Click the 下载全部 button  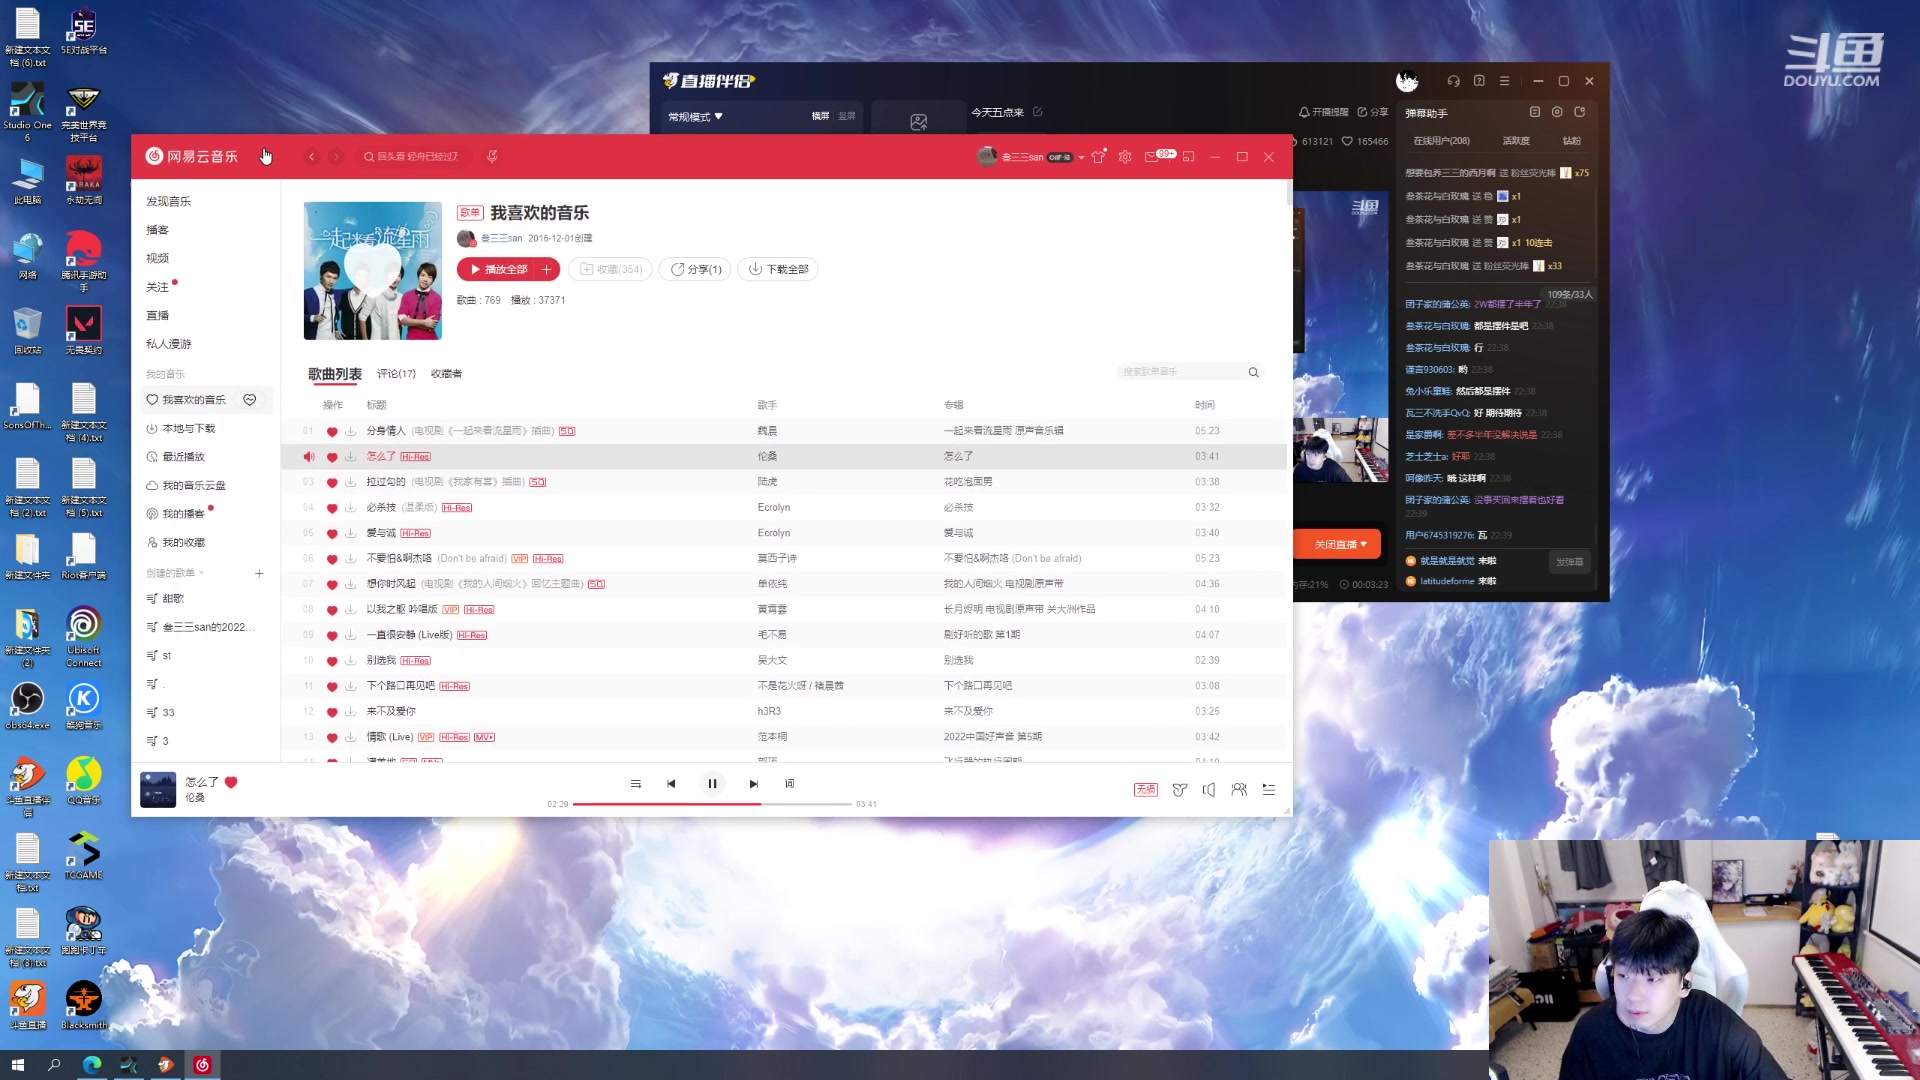[x=778, y=270]
